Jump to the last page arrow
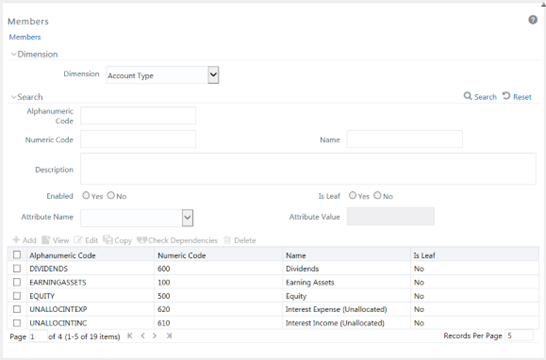Image resolution: width=546 pixels, height=360 pixels. click(x=169, y=336)
